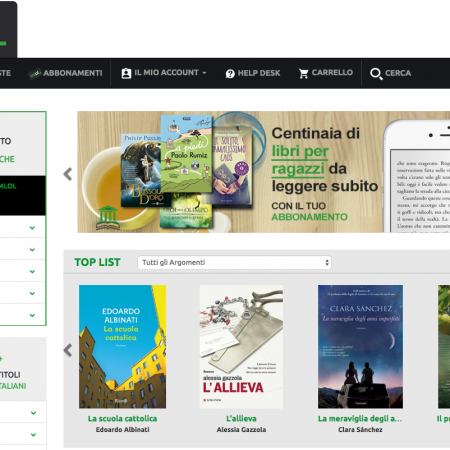Click the libri per ragazzi banner link

point(300,160)
